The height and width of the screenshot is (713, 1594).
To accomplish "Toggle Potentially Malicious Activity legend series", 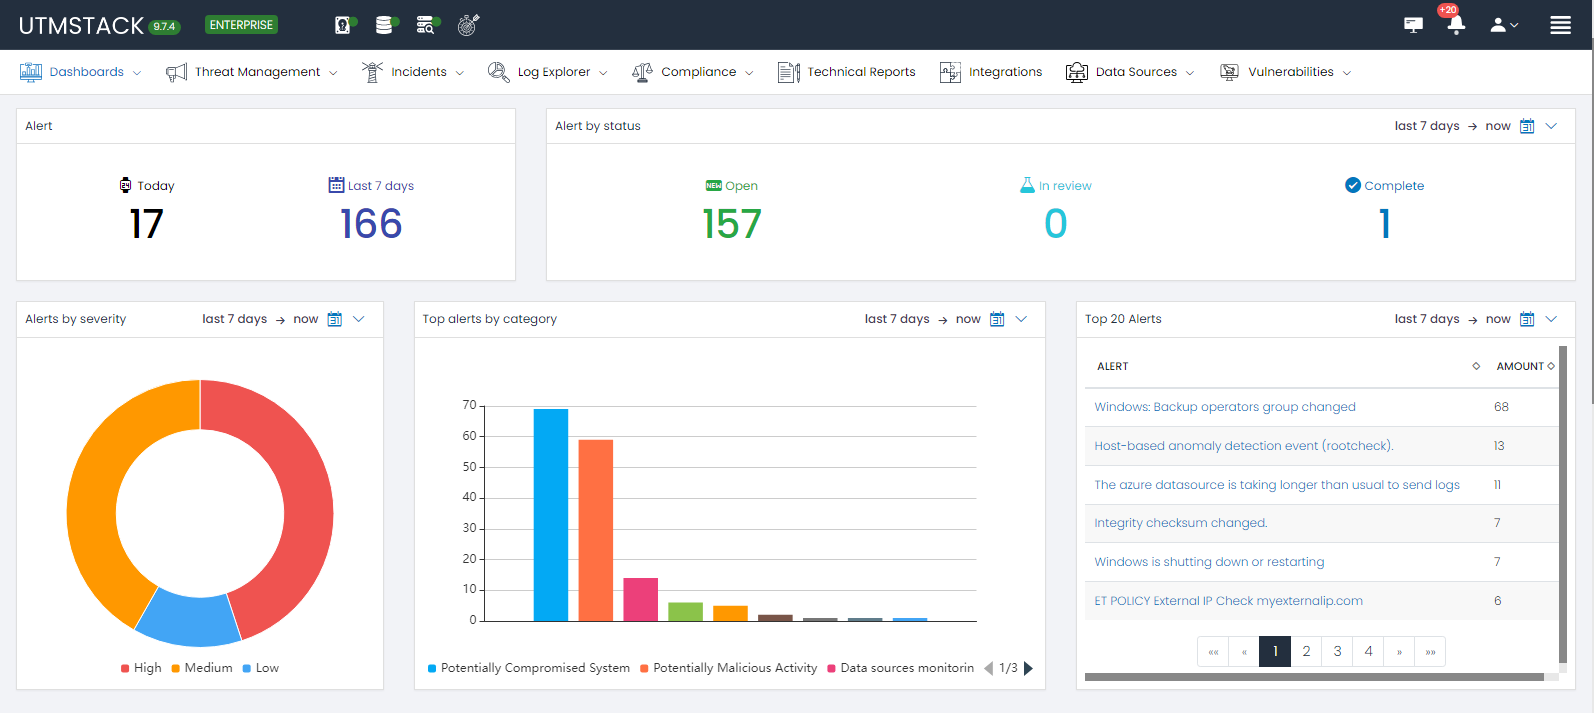I will click(729, 668).
